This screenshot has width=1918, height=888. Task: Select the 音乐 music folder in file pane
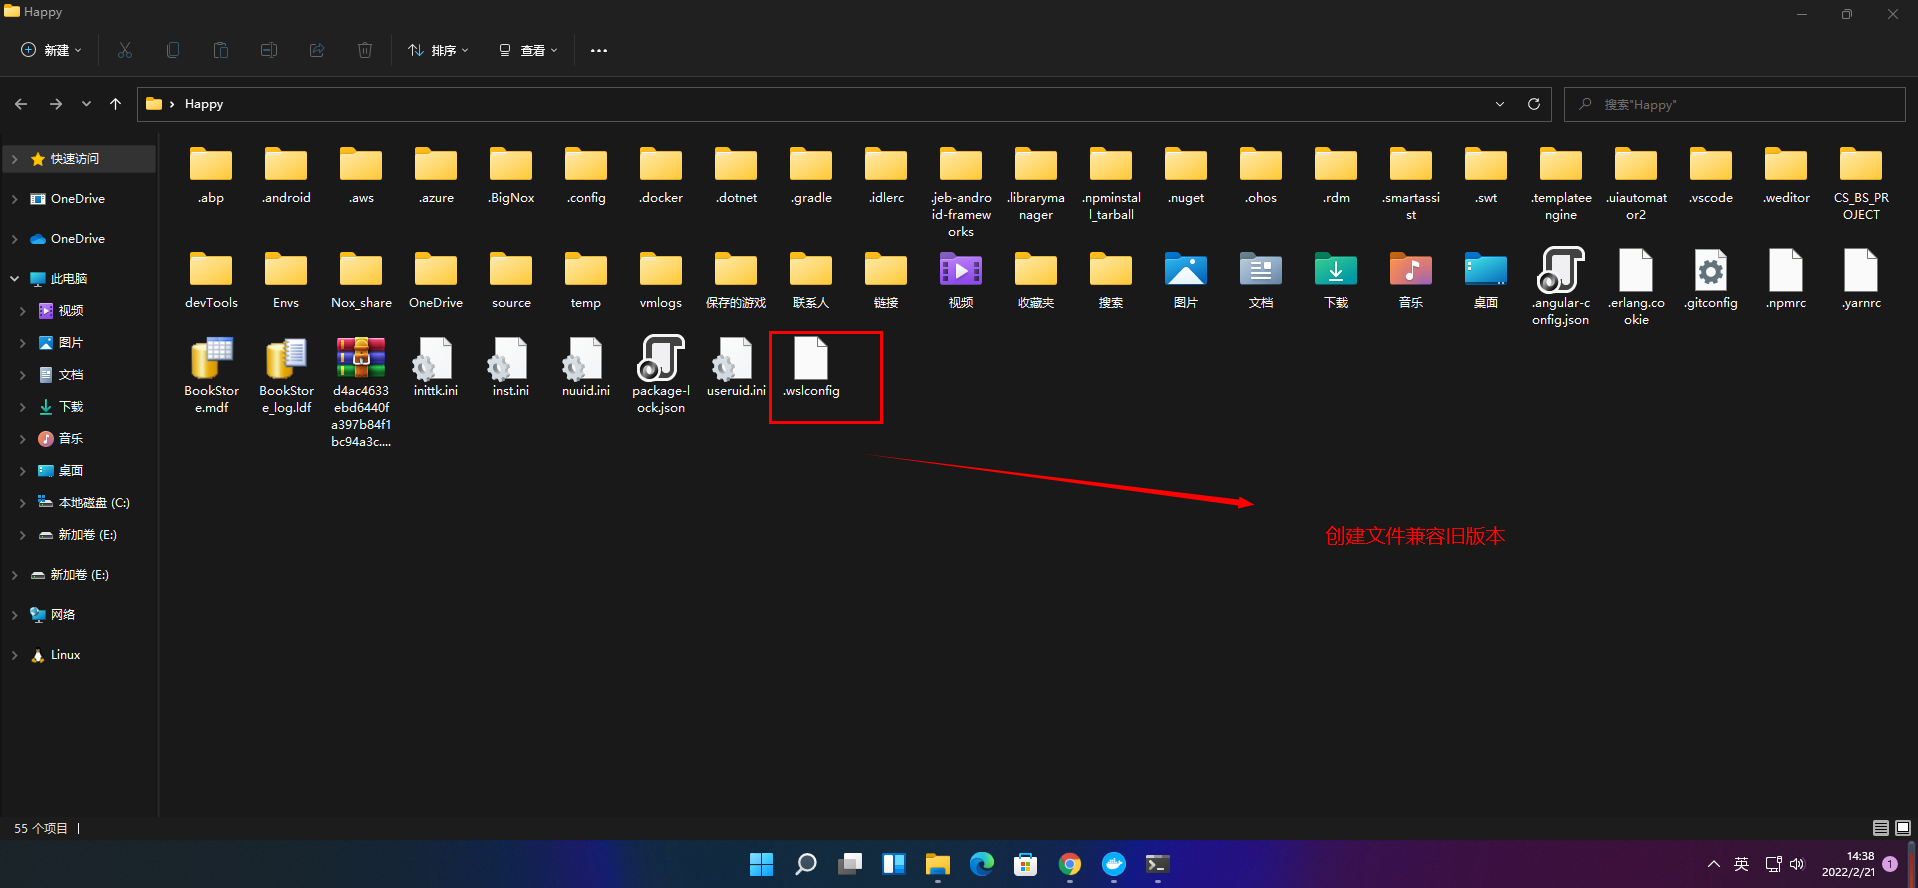pyautogui.click(x=1411, y=280)
